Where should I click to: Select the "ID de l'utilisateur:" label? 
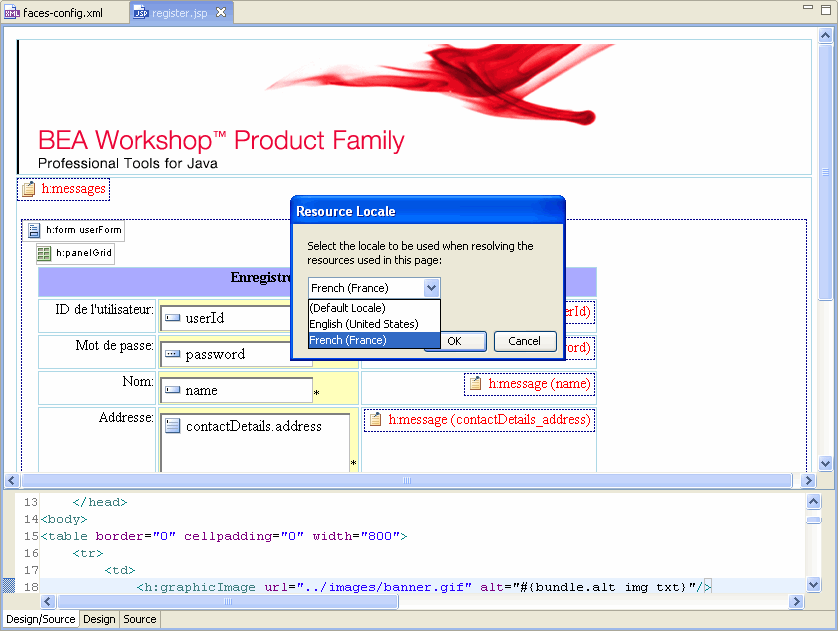point(104,309)
